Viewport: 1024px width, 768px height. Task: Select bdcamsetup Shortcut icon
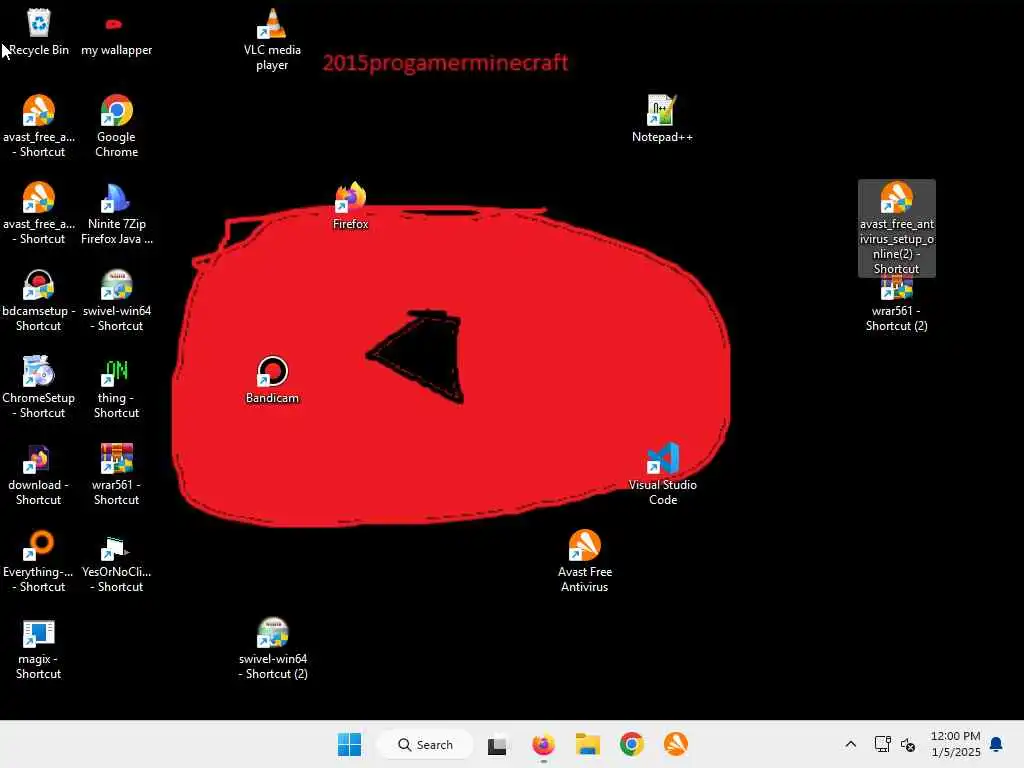coord(39,300)
